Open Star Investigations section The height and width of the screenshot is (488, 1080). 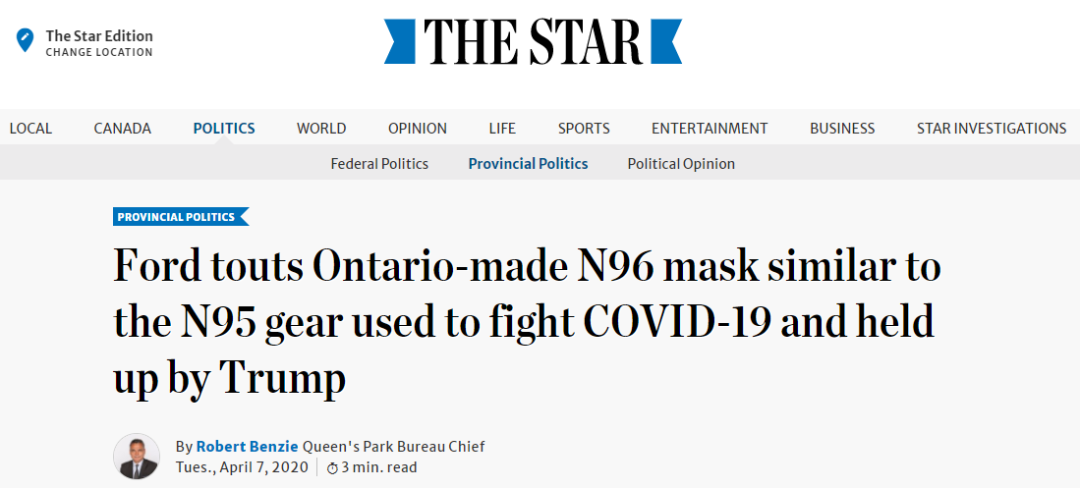click(992, 128)
